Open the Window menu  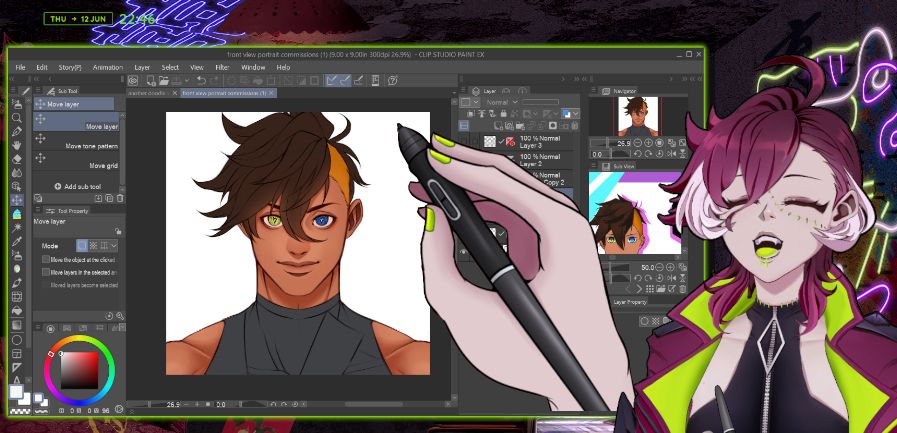click(253, 67)
